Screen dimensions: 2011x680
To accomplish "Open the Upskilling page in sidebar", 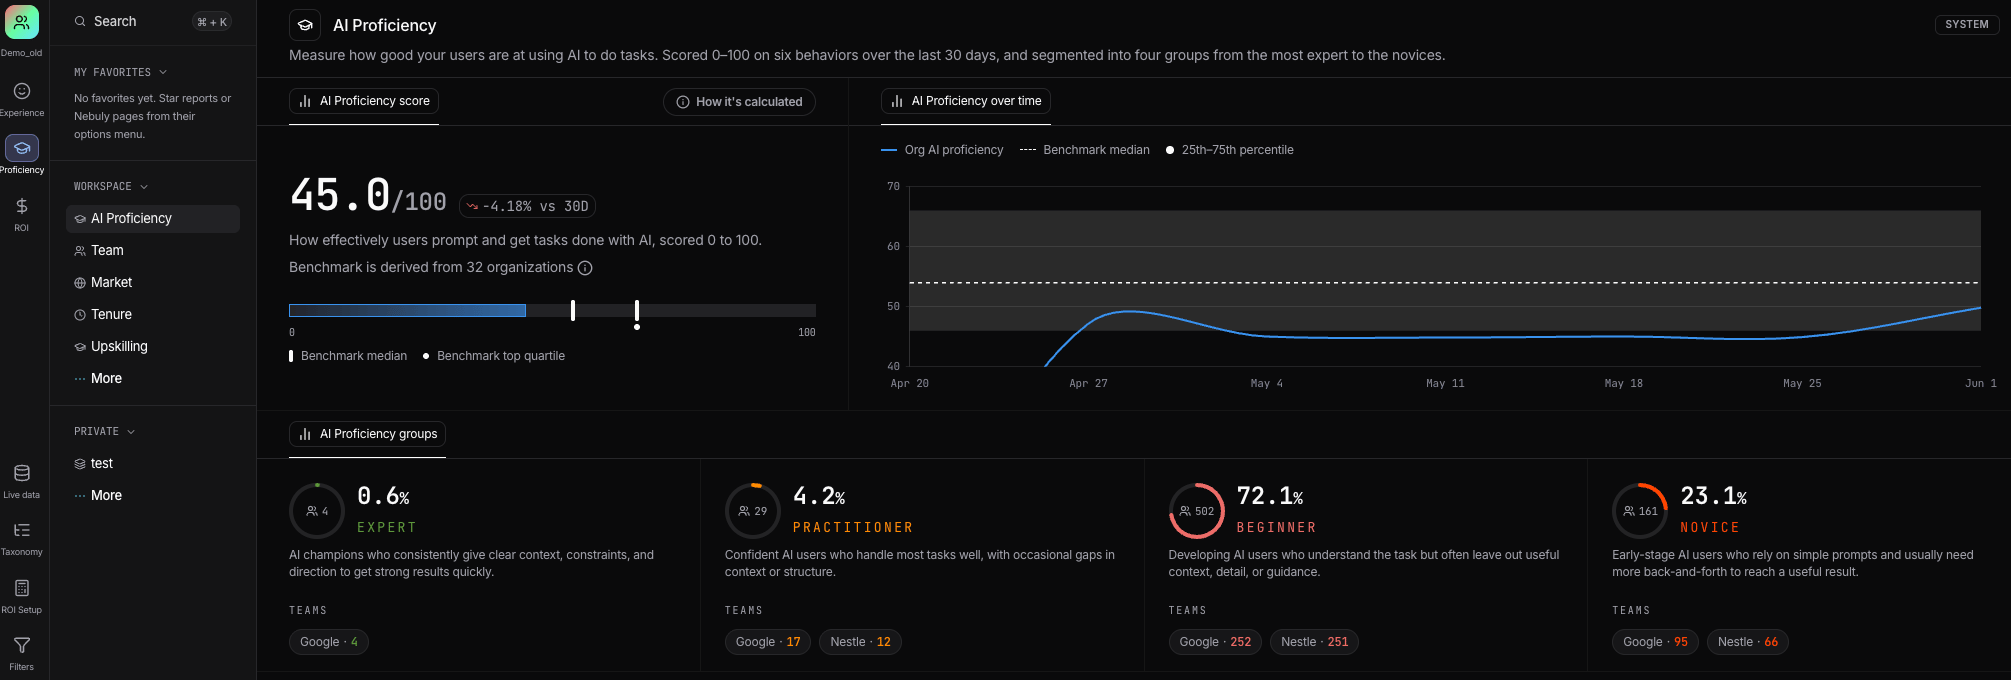I will 153,346.
